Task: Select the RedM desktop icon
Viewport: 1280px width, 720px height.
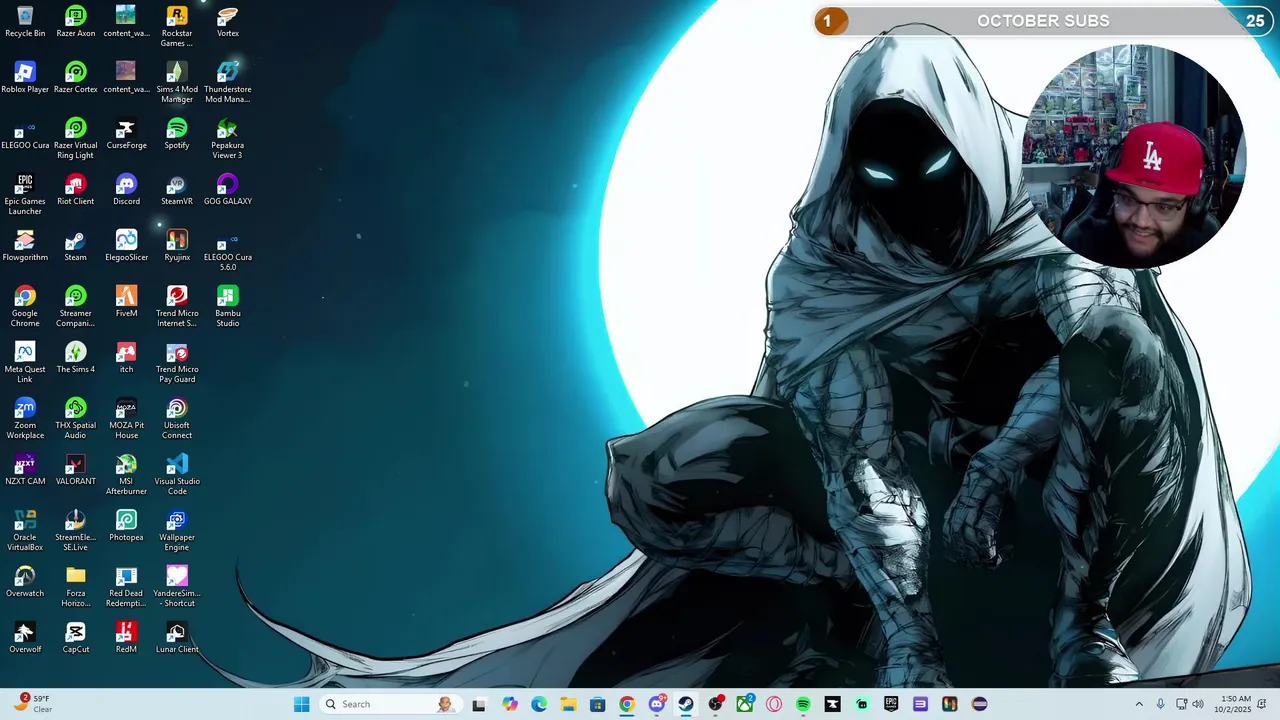Action: (x=126, y=637)
